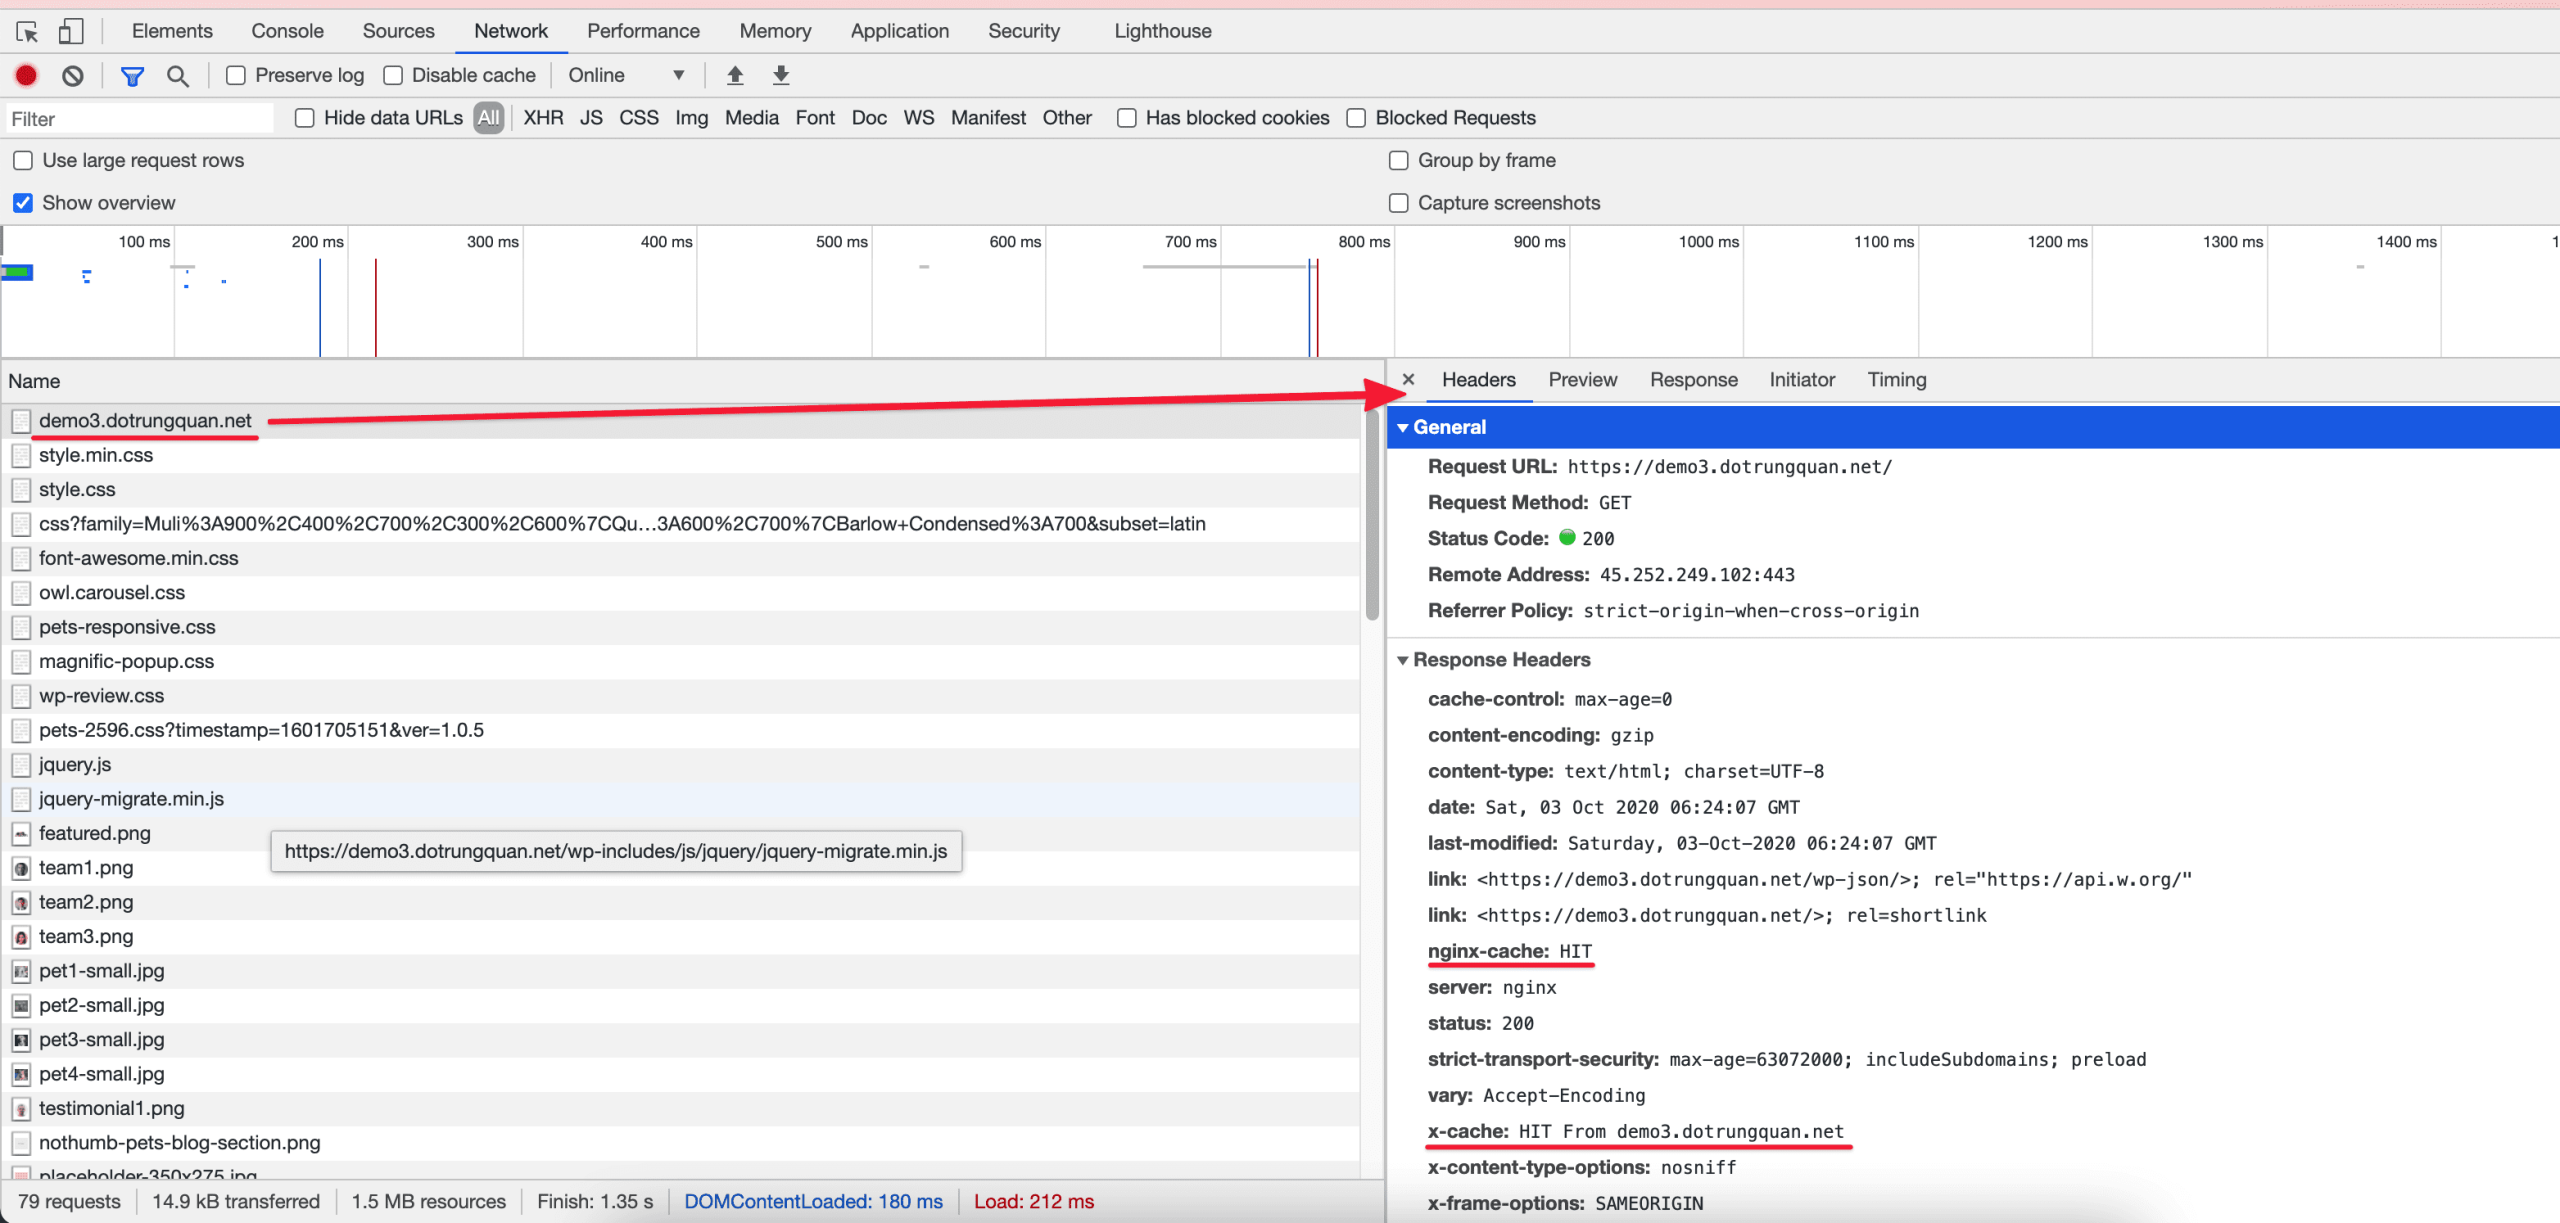
Task: Filter requests by XHR type
Action: click(543, 118)
